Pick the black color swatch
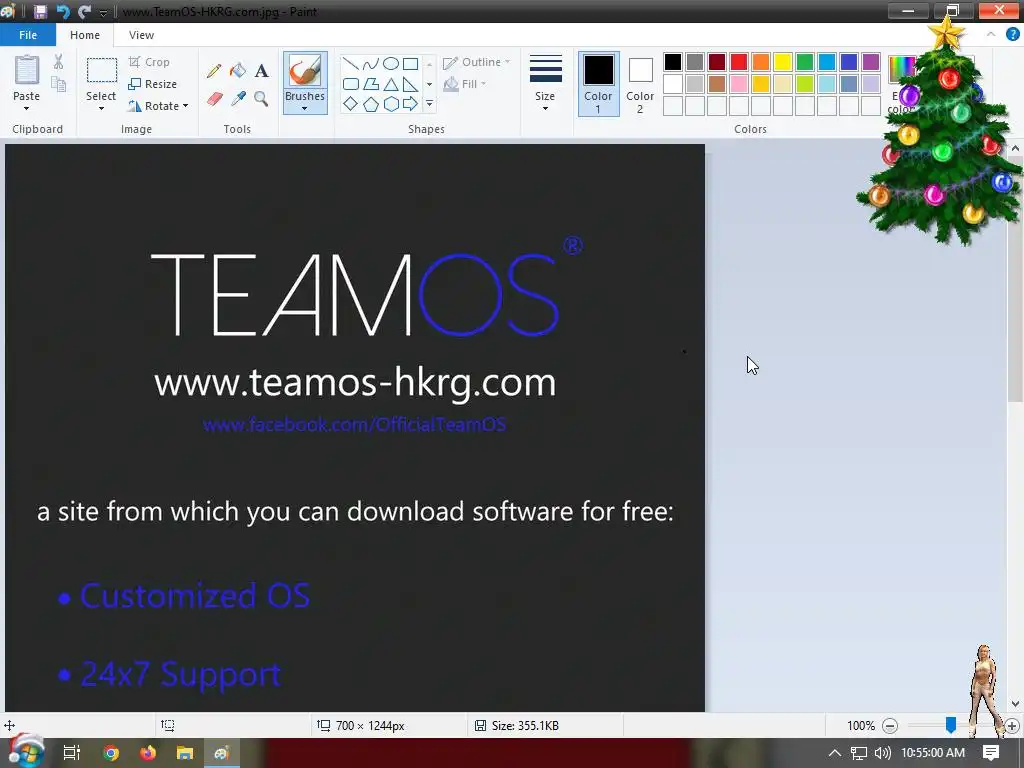1024x768 pixels. 673,62
